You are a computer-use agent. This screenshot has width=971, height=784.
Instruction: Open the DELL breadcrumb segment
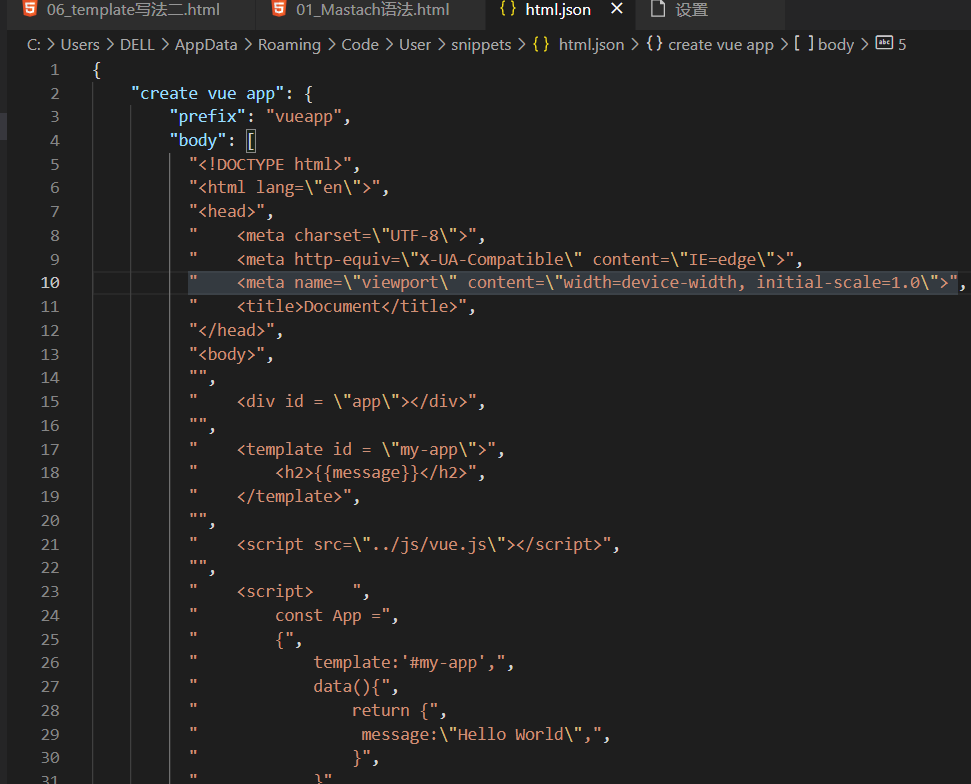click(x=137, y=45)
